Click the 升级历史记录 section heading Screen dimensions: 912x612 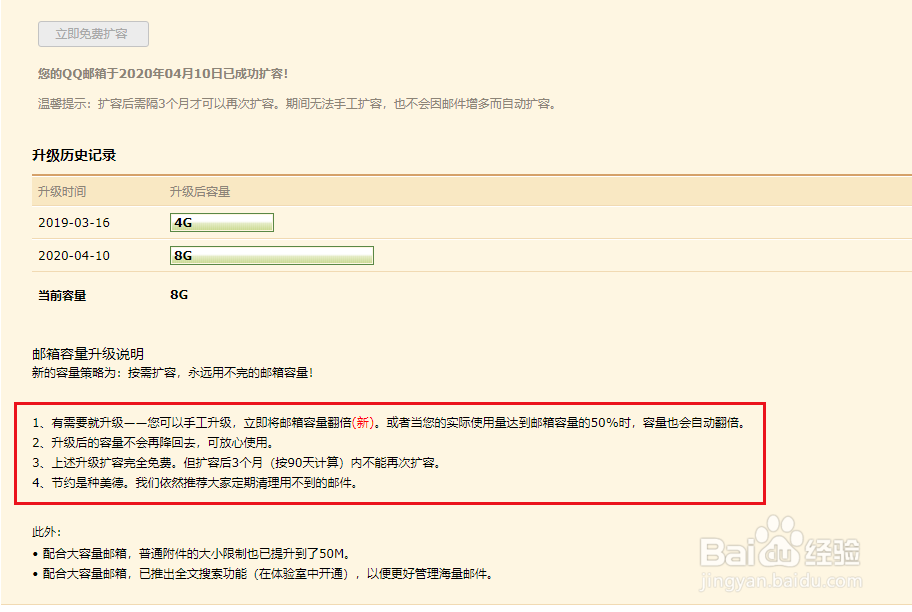point(72,155)
